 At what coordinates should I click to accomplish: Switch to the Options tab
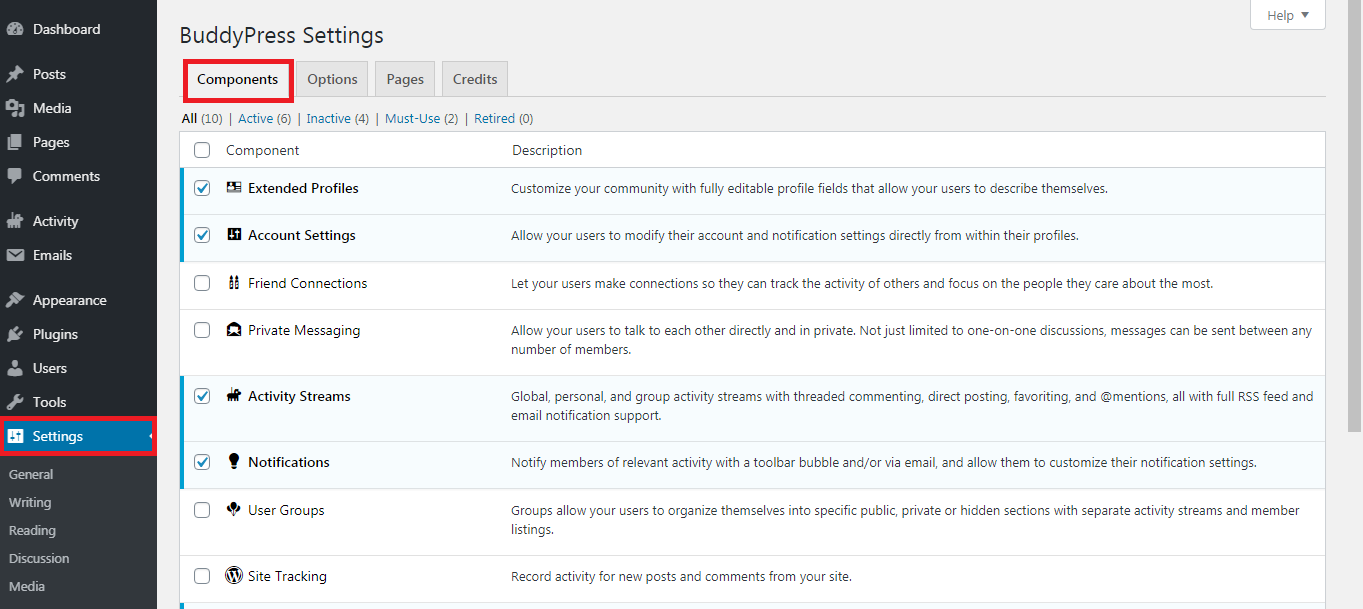[x=332, y=79]
